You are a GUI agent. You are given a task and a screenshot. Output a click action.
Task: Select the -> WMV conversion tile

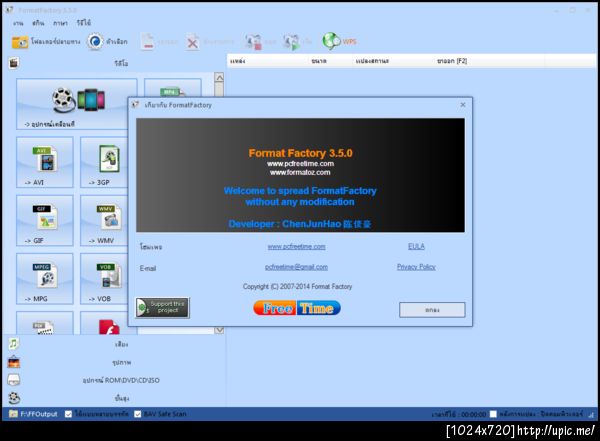(104, 220)
